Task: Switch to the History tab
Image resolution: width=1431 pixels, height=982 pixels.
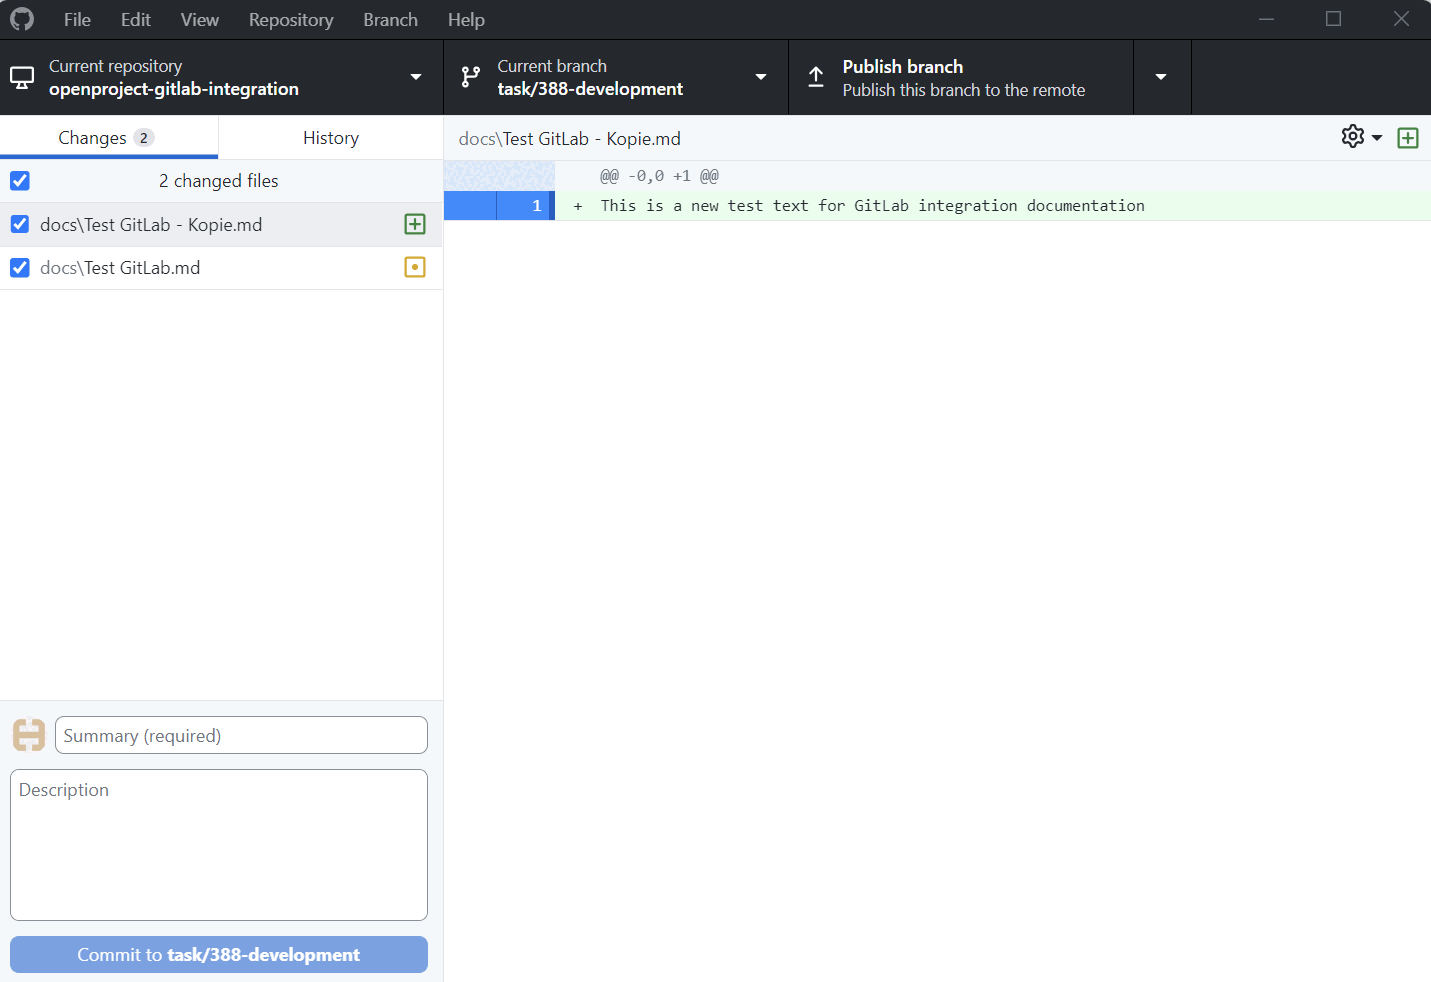Action: (x=331, y=137)
